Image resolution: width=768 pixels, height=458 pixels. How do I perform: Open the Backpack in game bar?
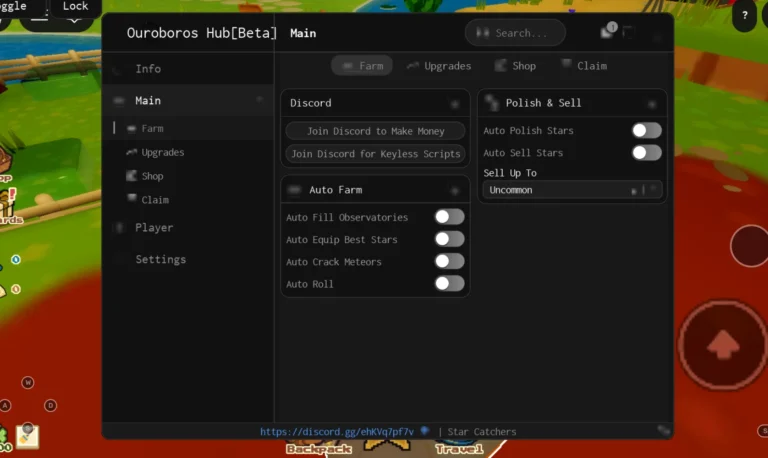(319, 448)
